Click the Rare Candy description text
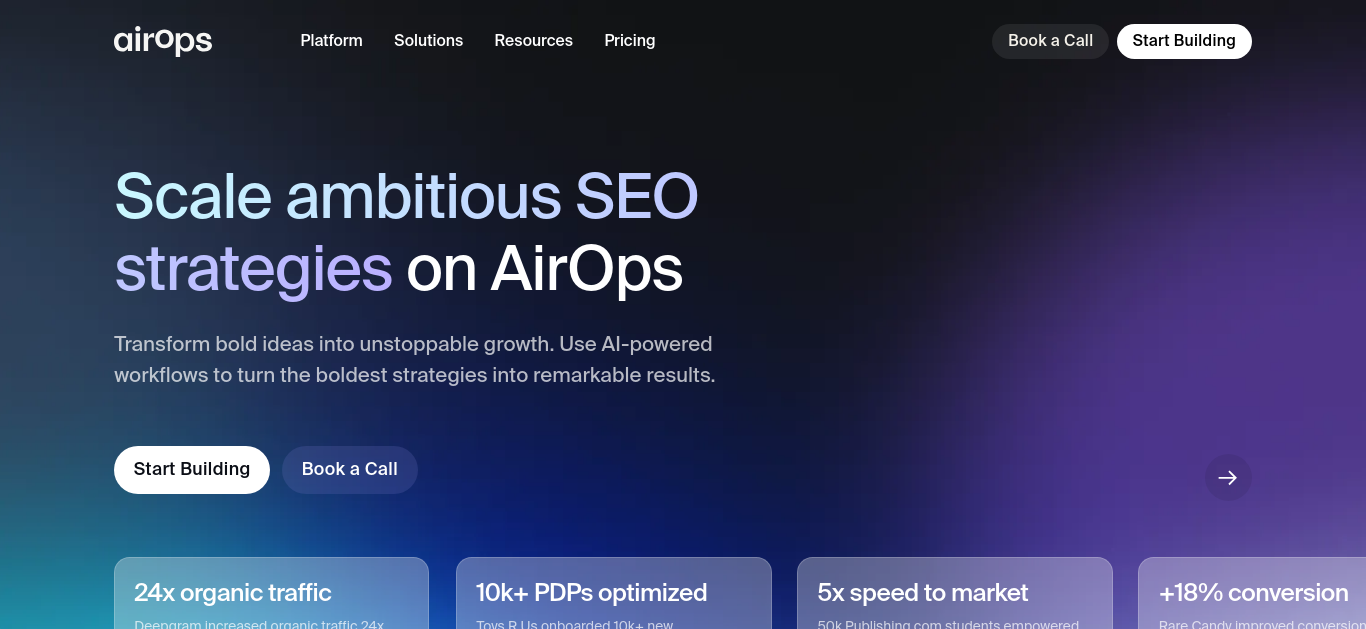 tap(1262, 624)
